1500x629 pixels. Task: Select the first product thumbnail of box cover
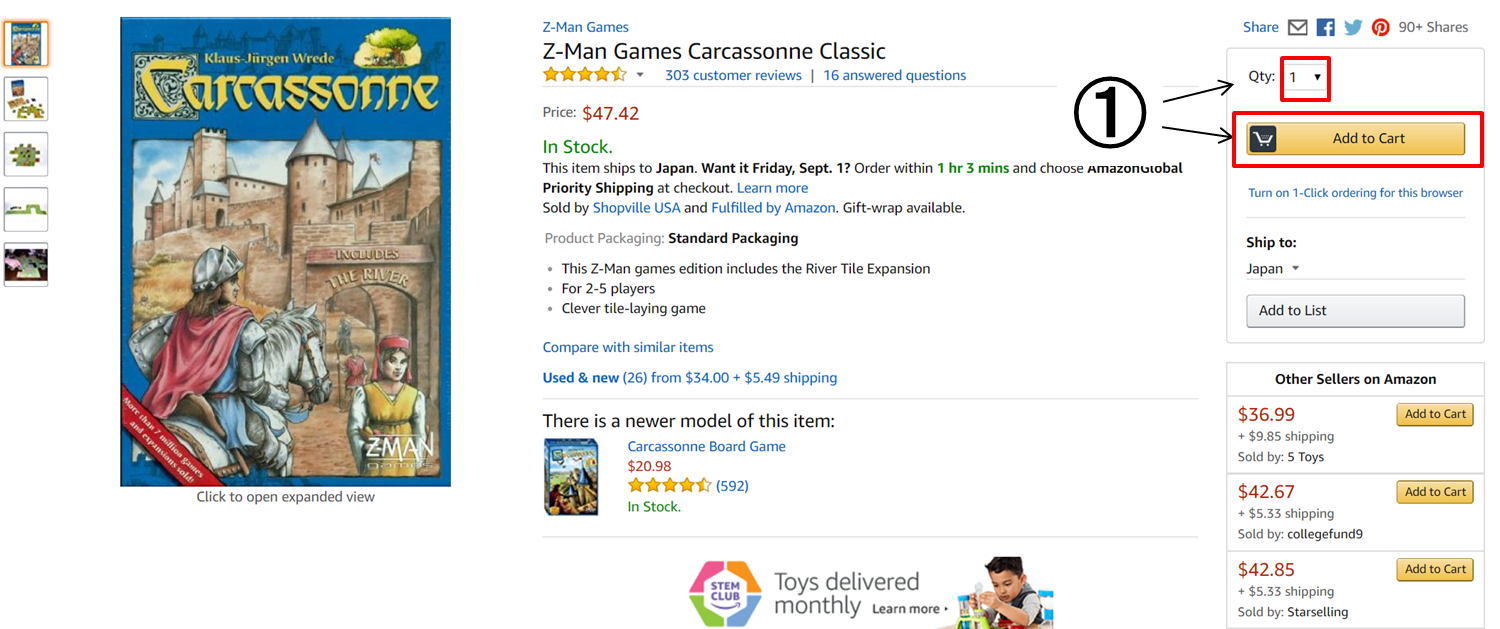tap(26, 43)
